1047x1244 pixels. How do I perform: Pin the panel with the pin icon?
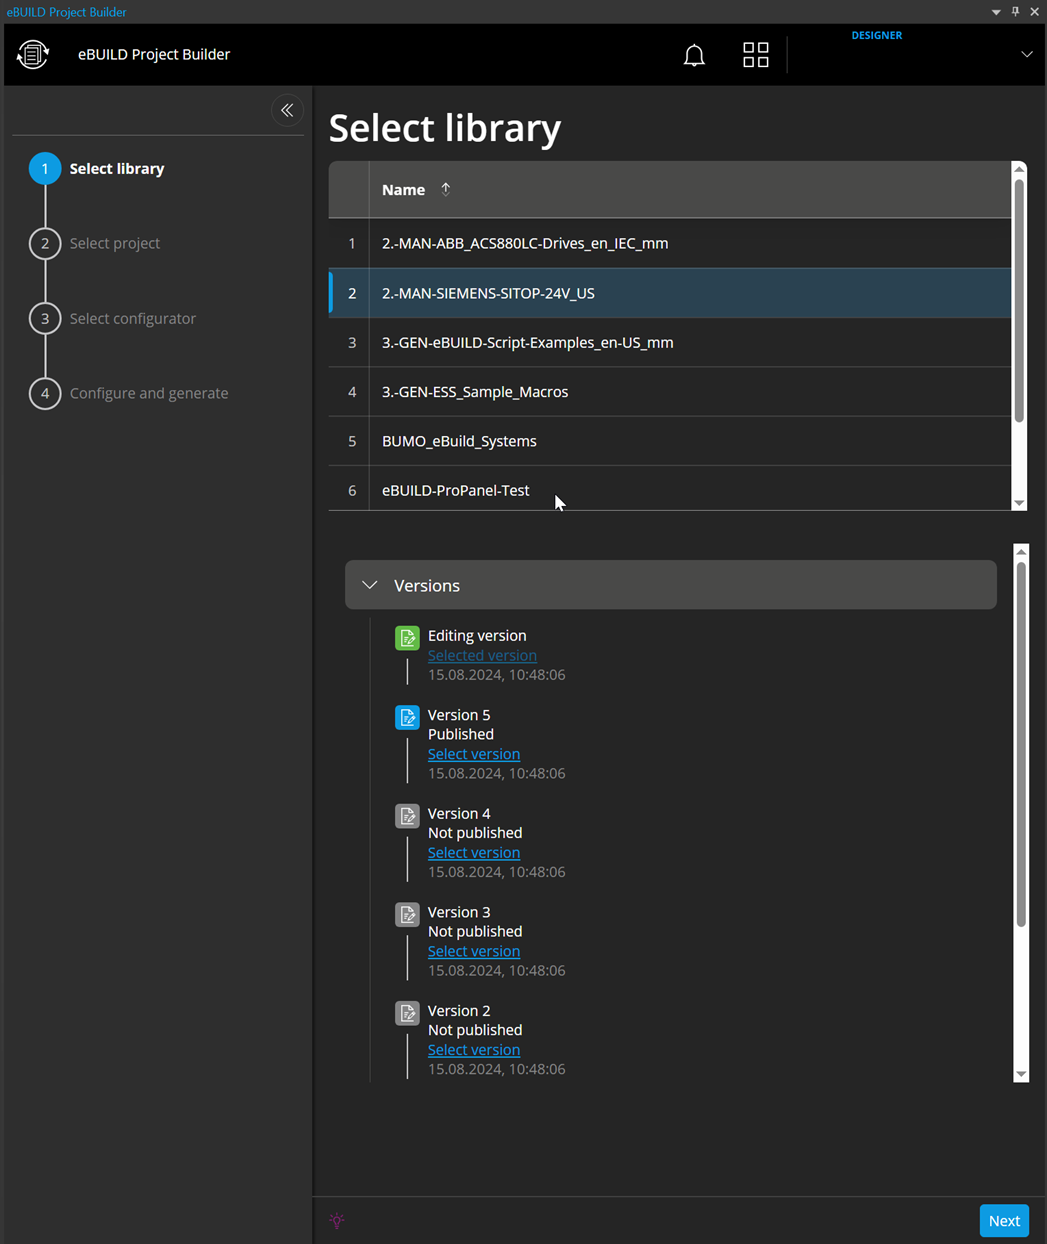pos(1015,12)
